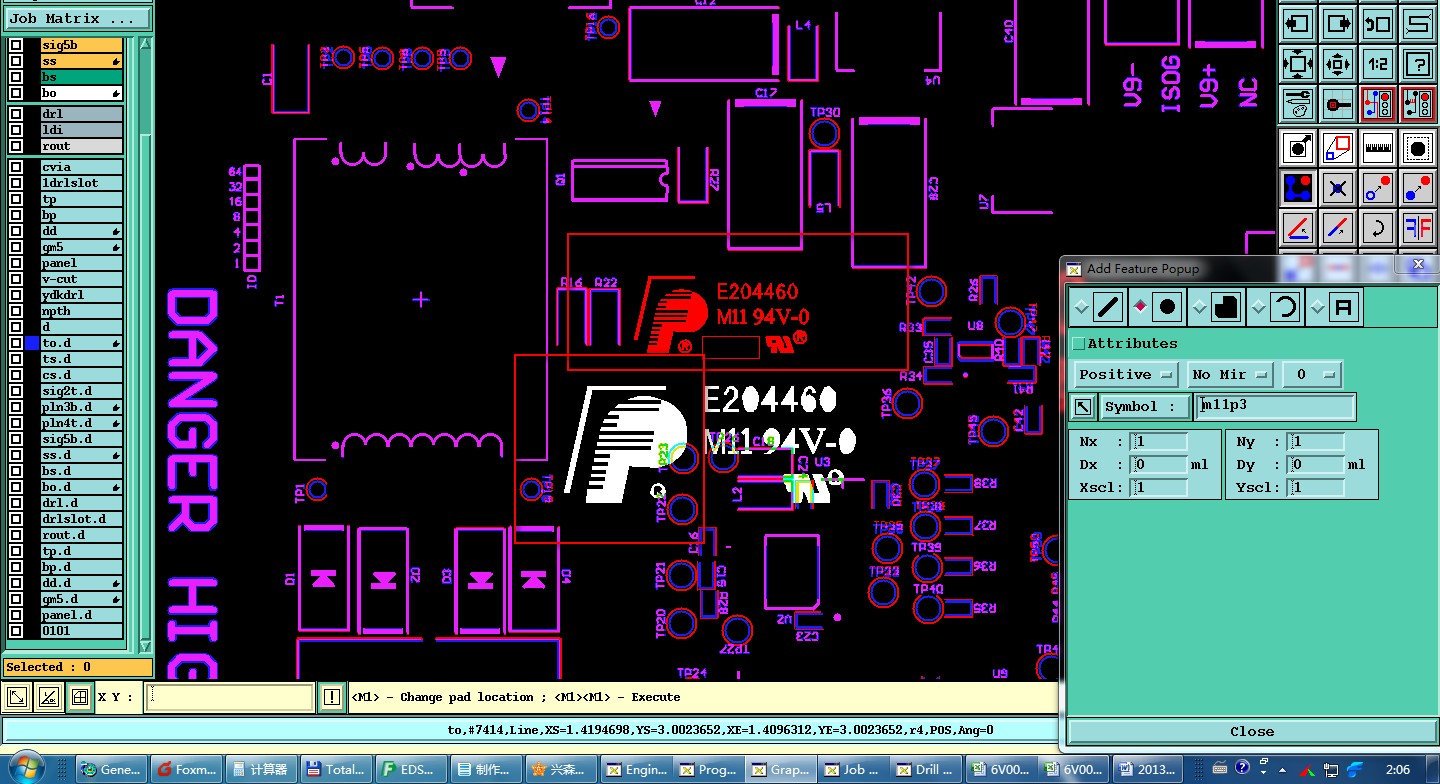Click the zoom home icon with outward arrows
Image resolution: width=1440 pixels, height=784 pixels.
(1297, 64)
